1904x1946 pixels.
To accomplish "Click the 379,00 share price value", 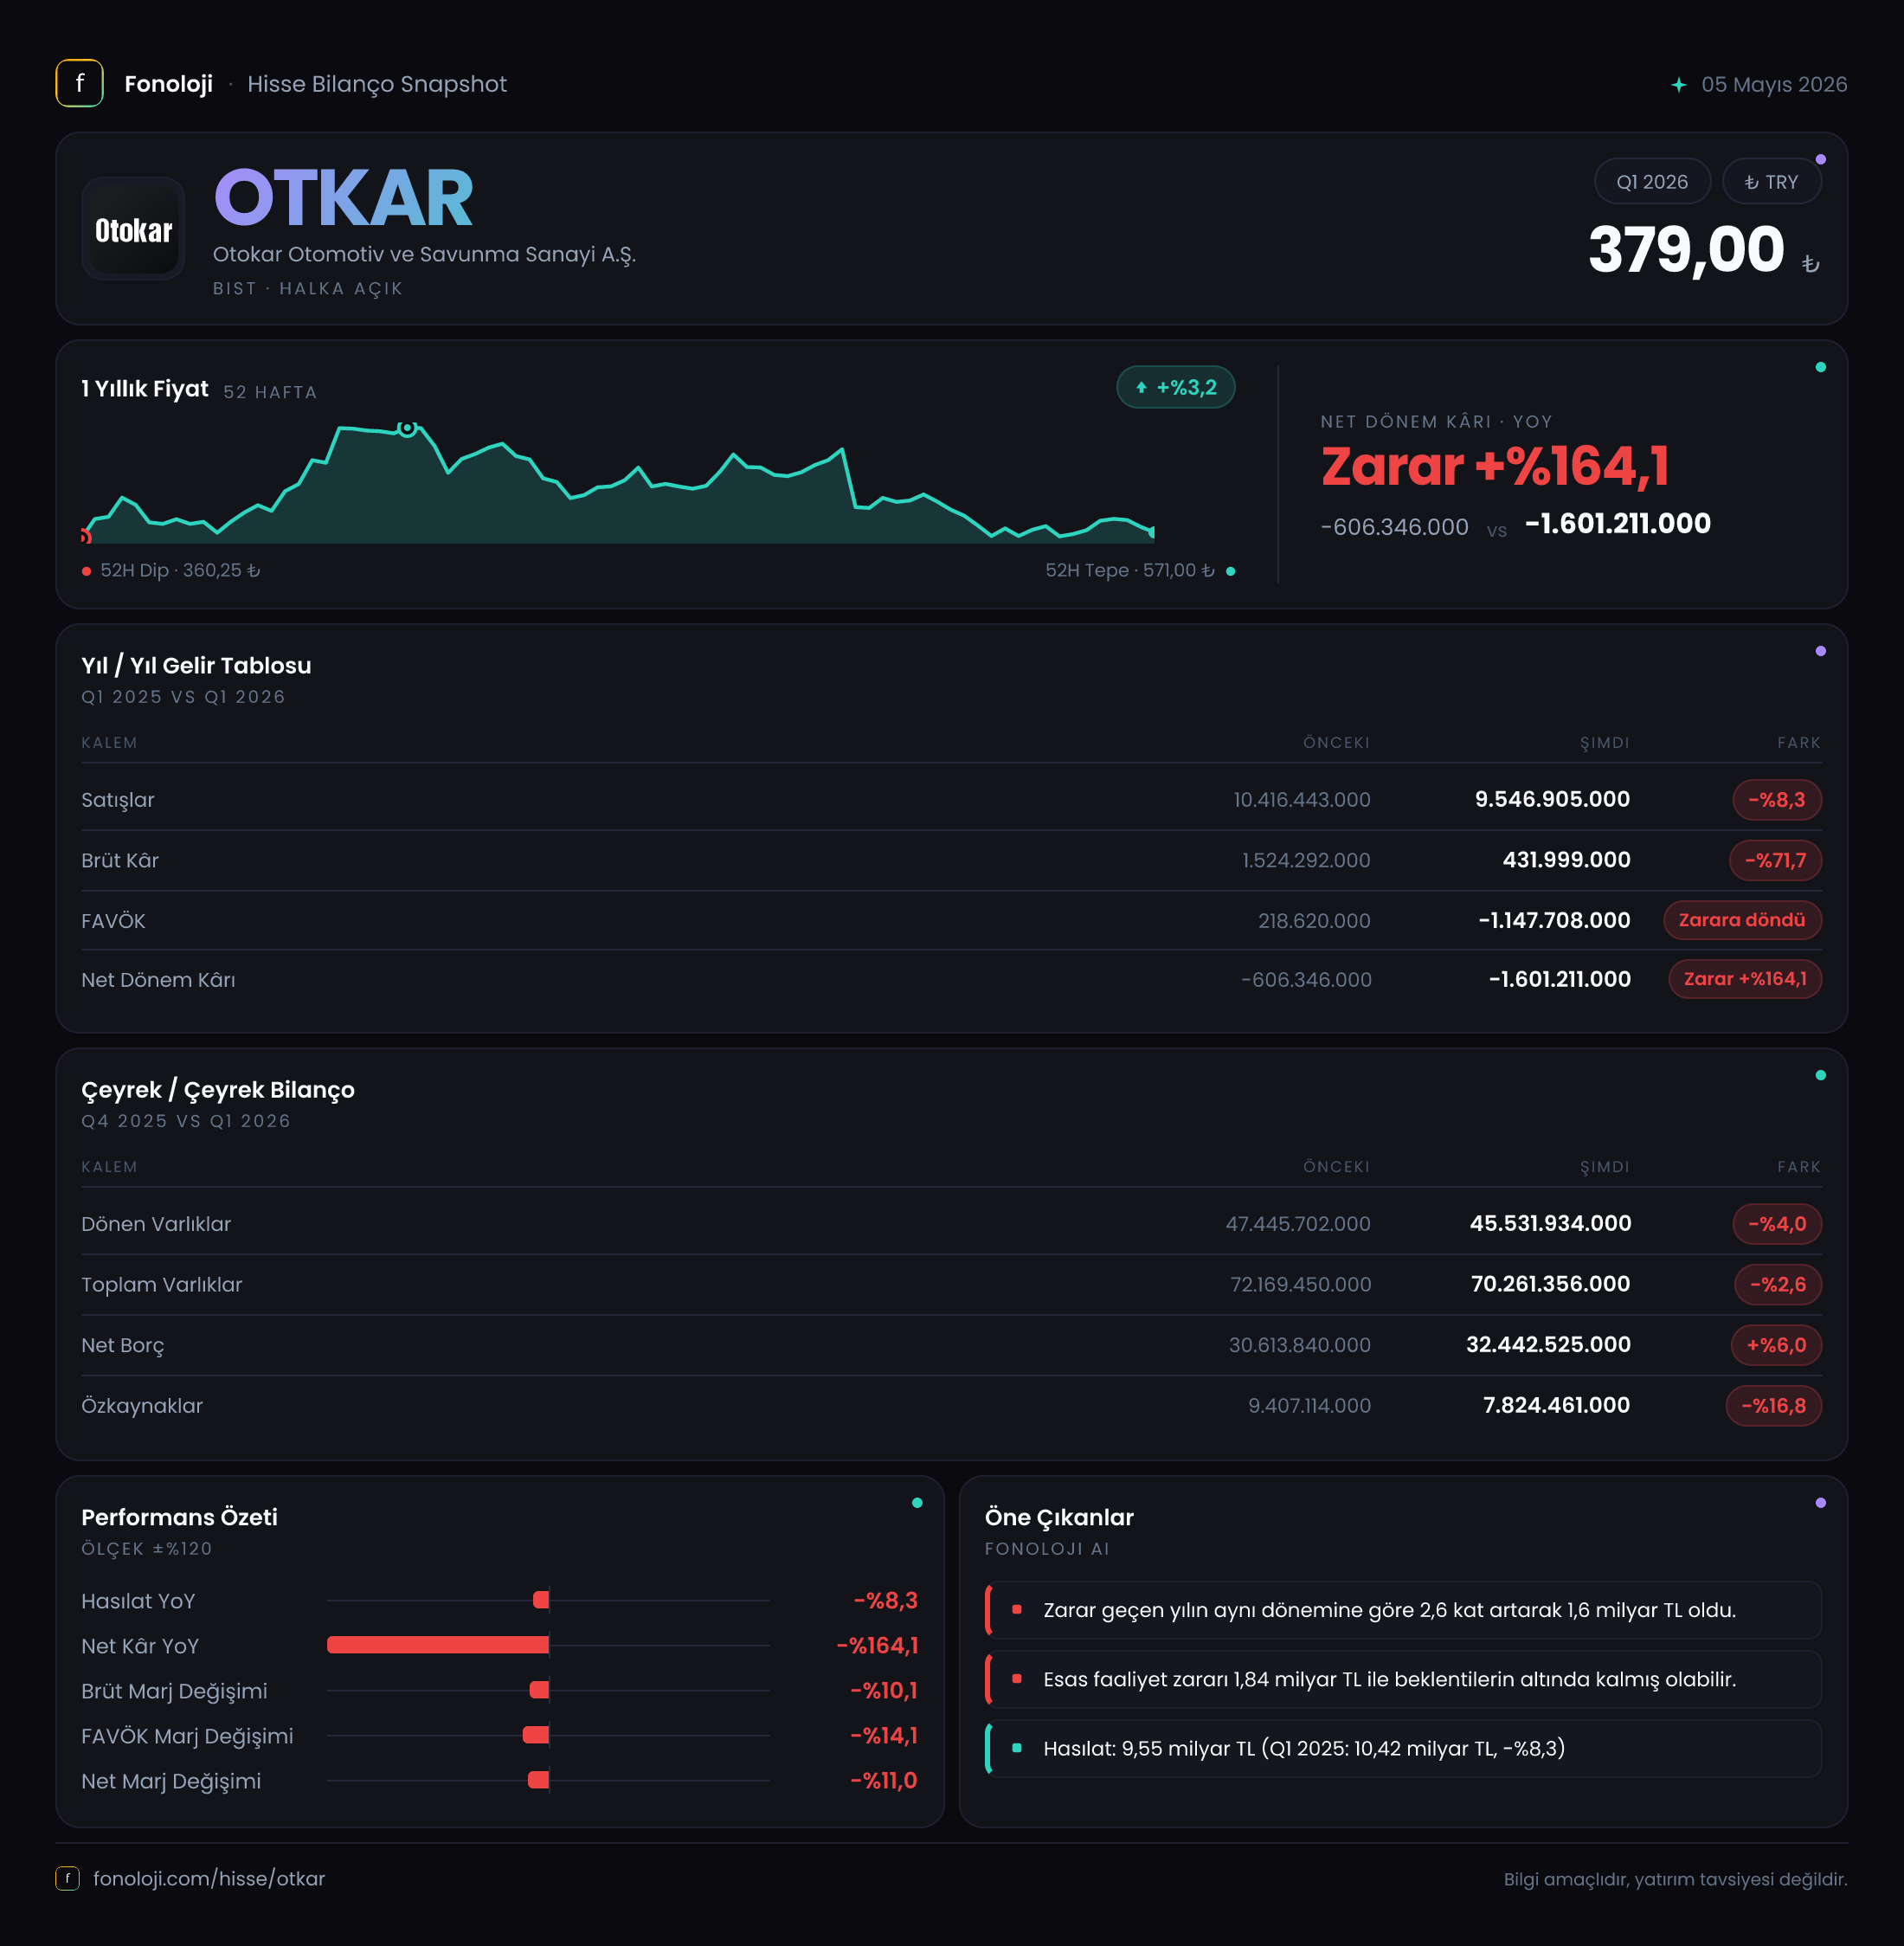I will [1686, 249].
